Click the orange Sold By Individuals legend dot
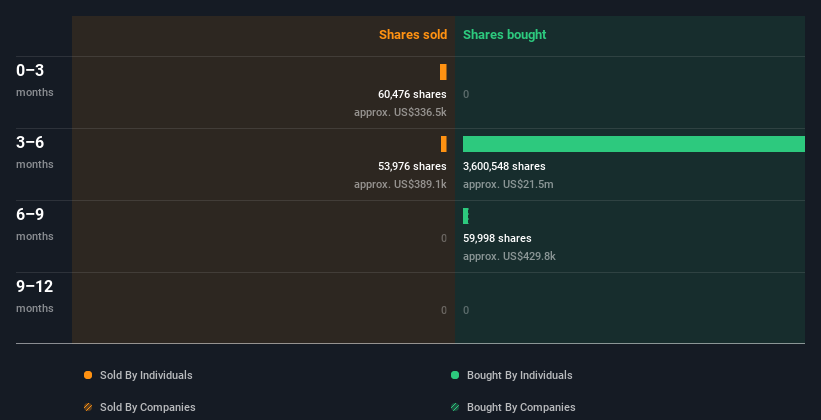Image resolution: width=821 pixels, height=420 pixels. point(88,375)
